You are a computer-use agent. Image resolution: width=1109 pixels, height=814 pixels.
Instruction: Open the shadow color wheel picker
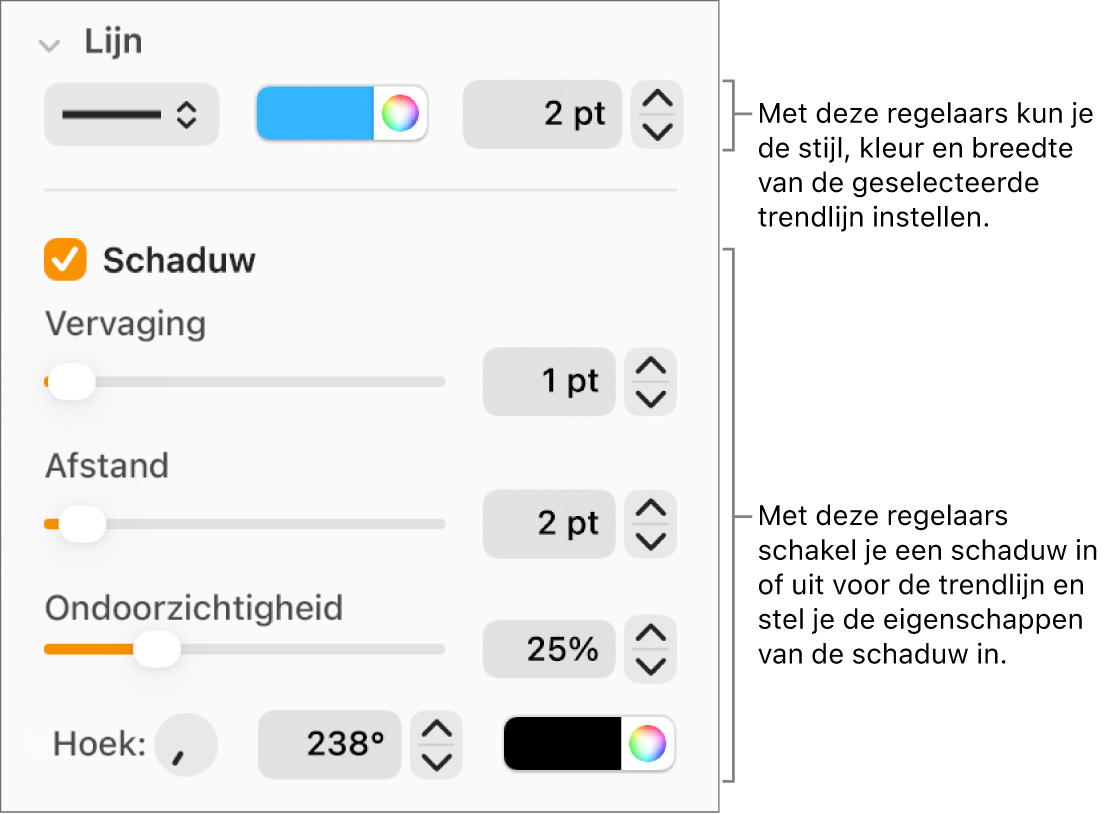648,743
